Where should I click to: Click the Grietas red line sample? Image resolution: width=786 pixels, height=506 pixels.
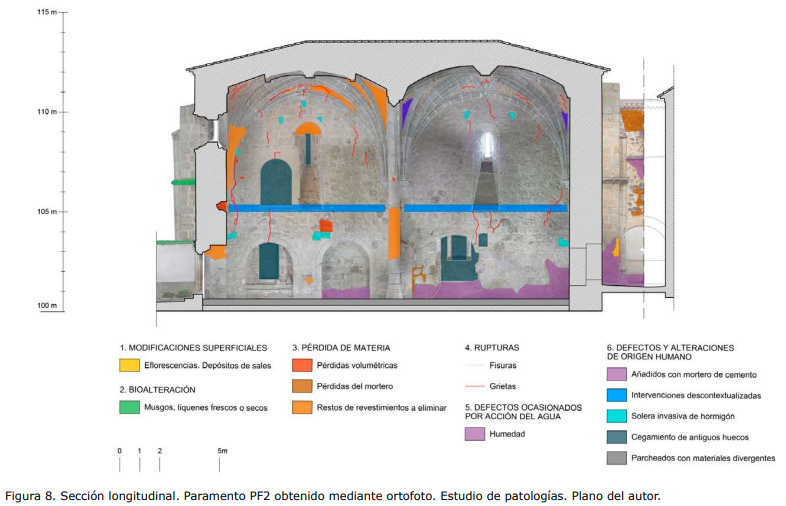474,386
